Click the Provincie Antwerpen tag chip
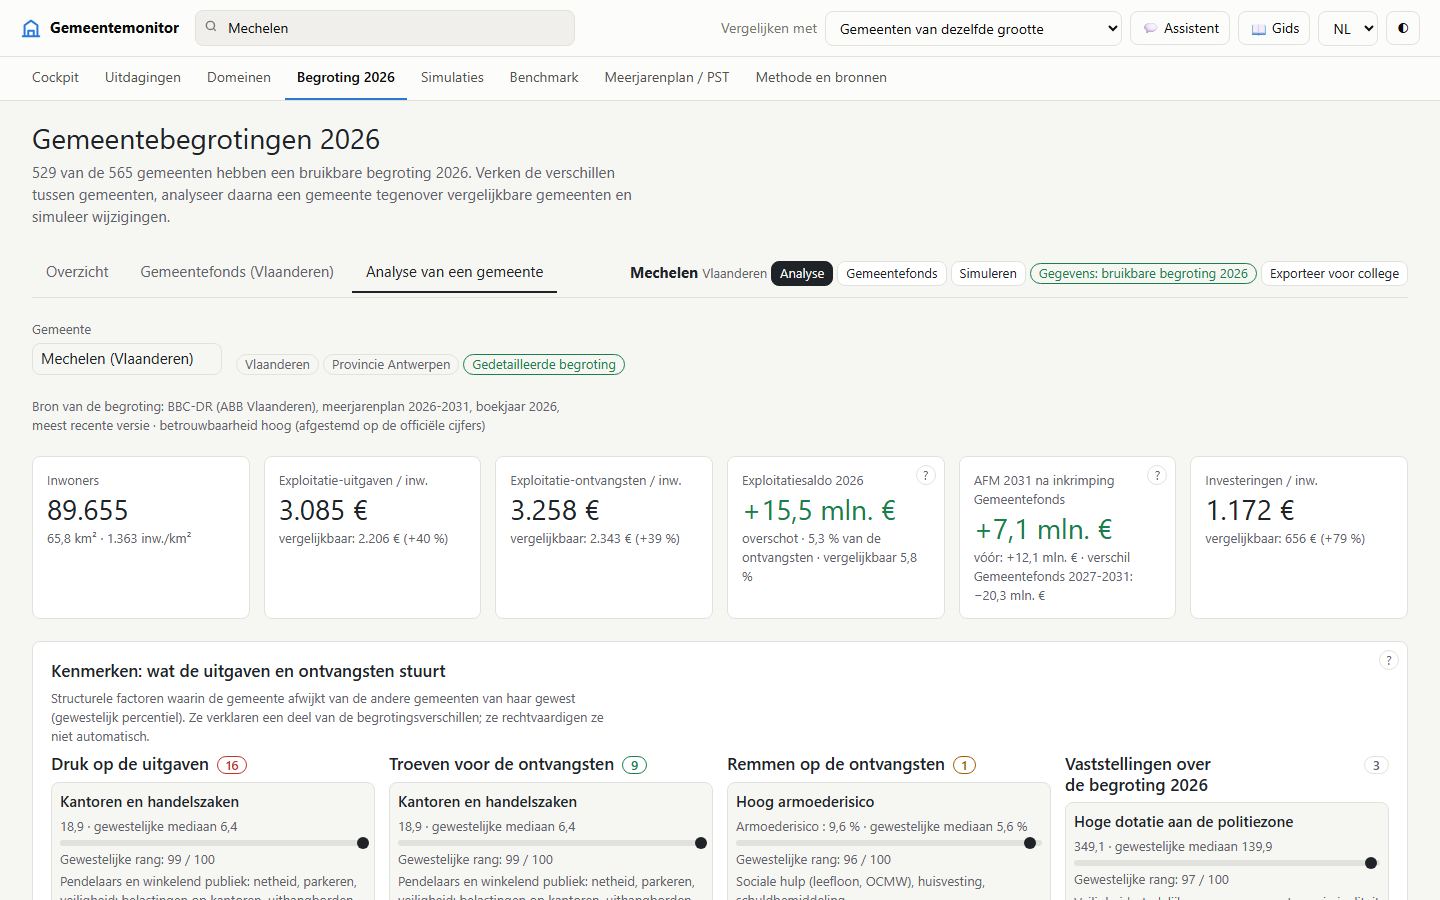1440x900 pixels. [x=391, y=365]
